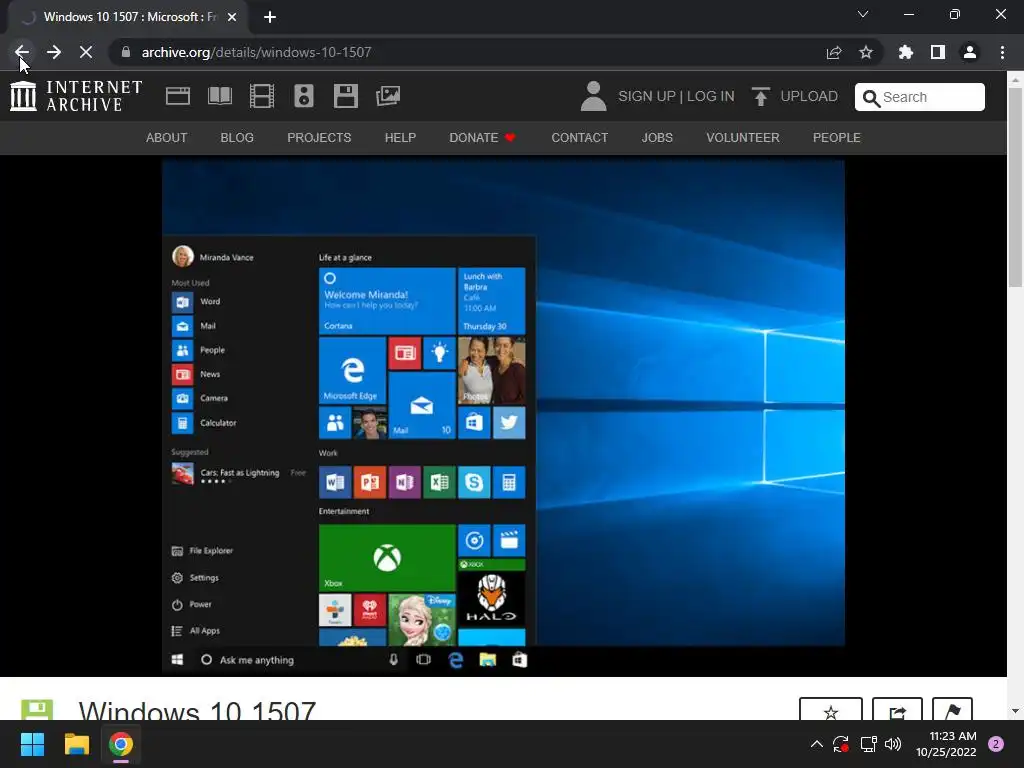The height and width of the screenshot is (768, 1024).
Task: Click the share item button
Action: pyautogui.click(x=897, y=711)
